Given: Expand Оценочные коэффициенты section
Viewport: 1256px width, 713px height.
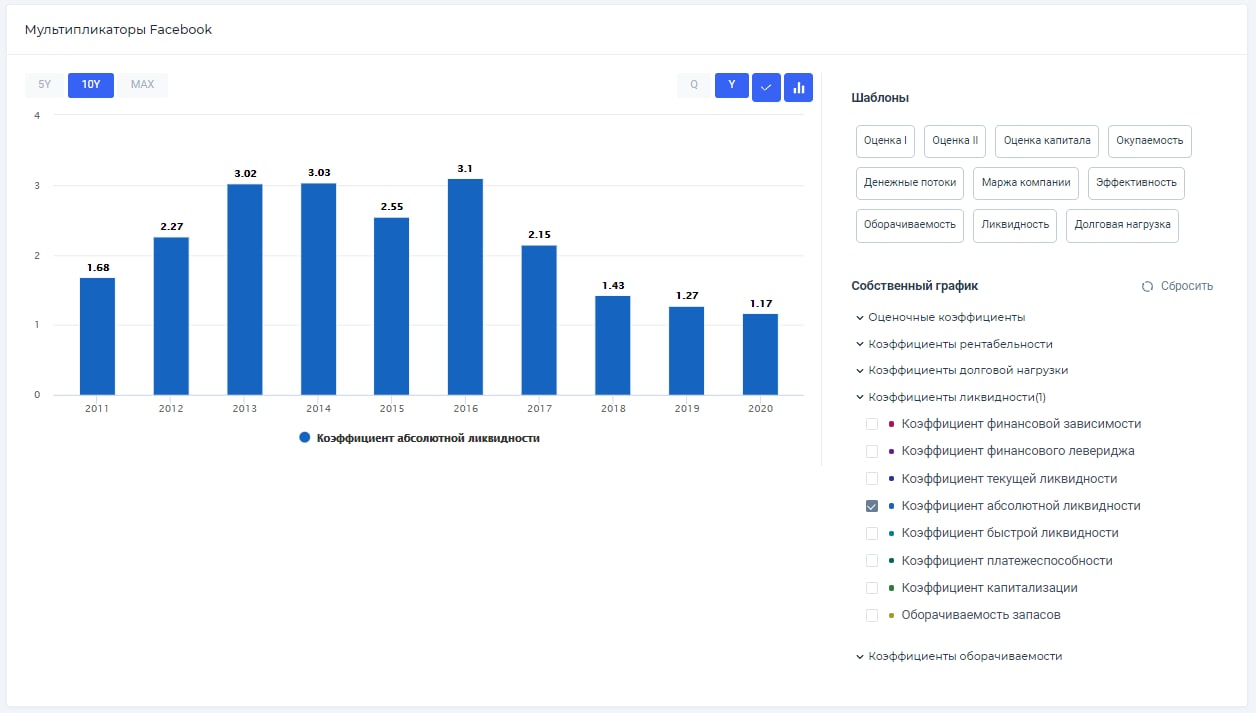Looking at the screenshot, I should pos(940,317).
